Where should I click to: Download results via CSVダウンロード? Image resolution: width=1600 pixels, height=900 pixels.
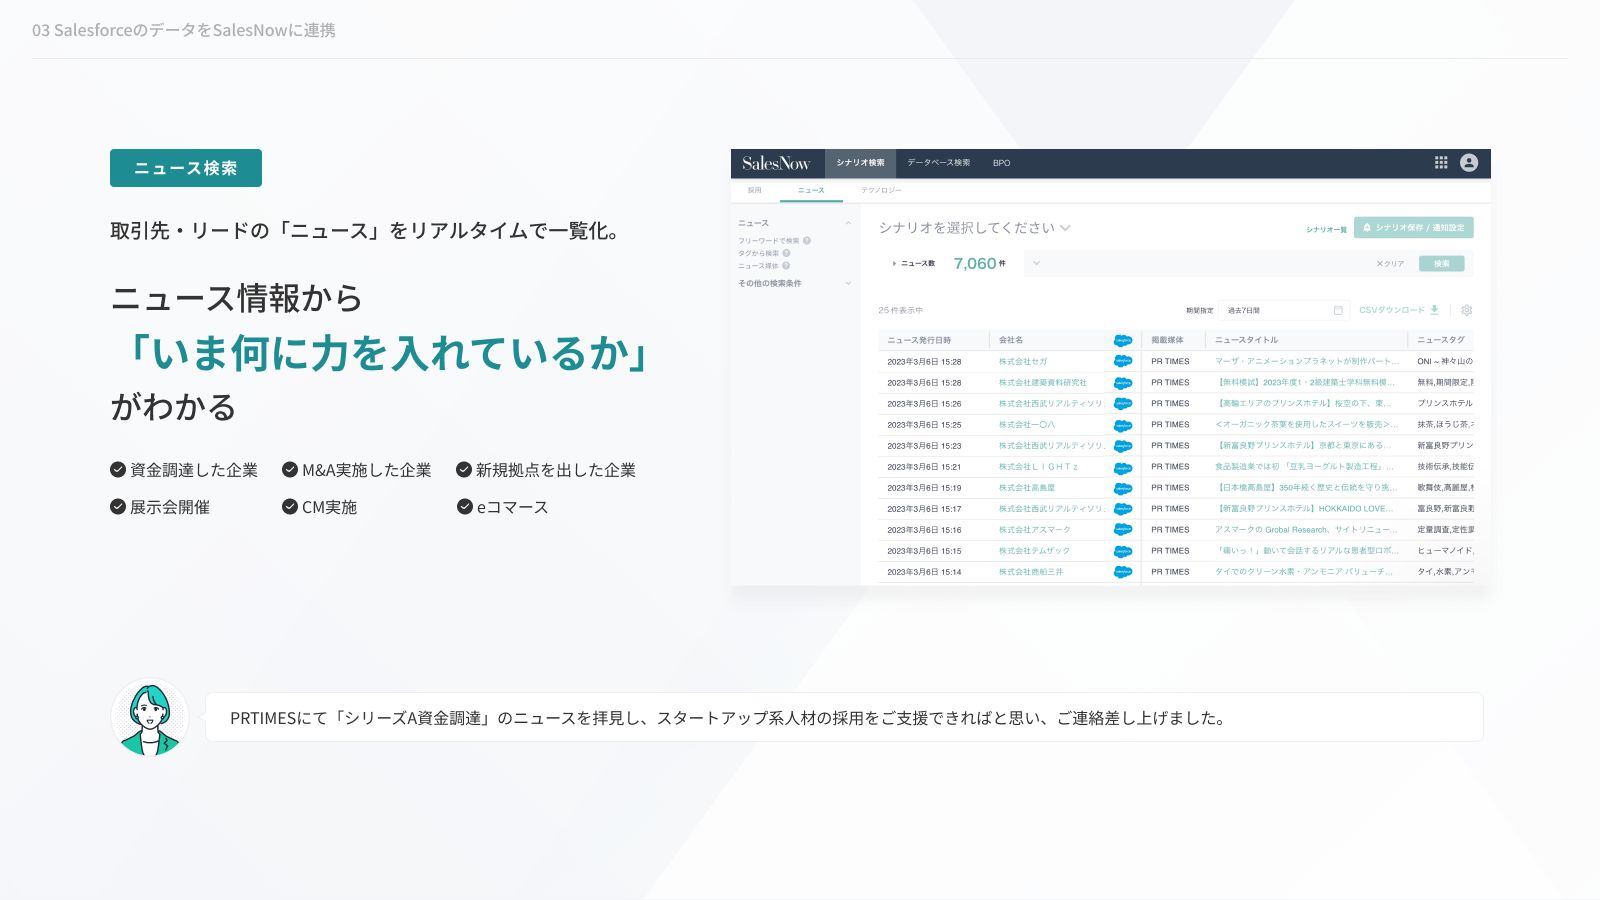pos(1399,311)
